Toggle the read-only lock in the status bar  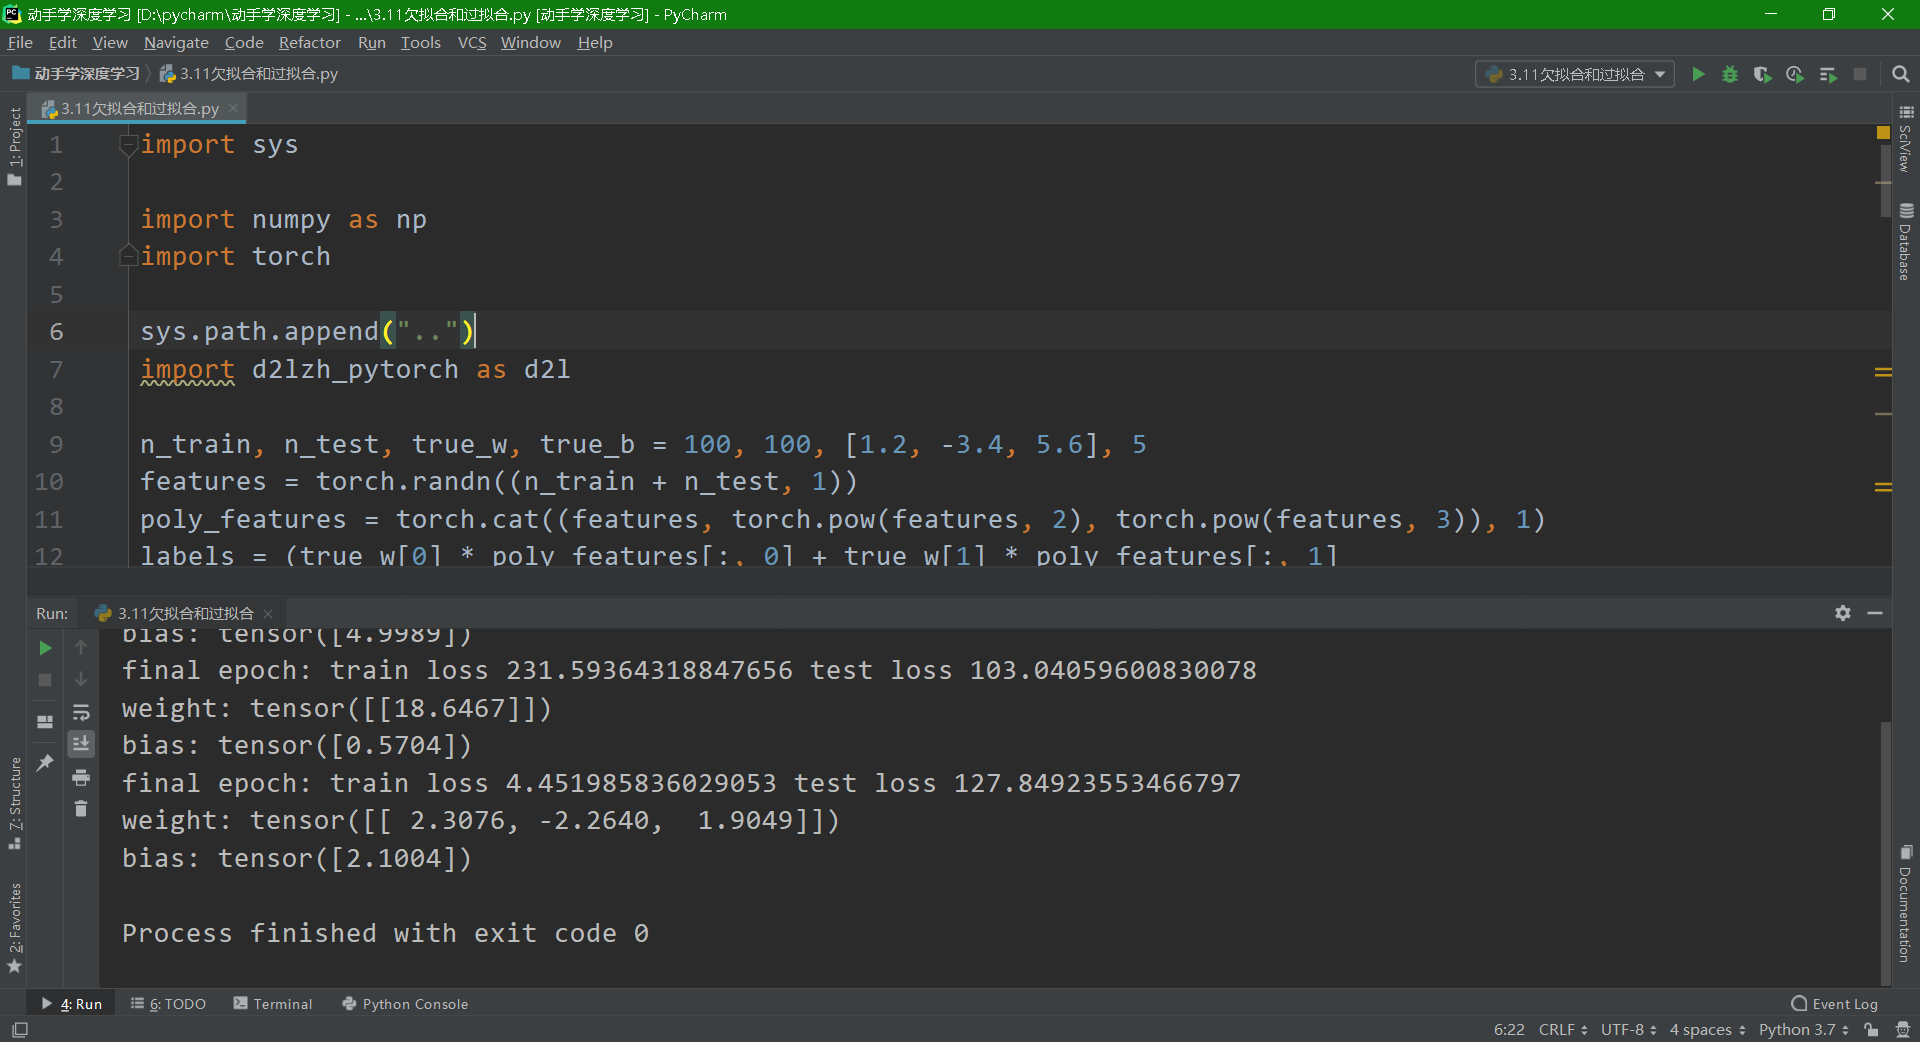[x=1871, y=1030]
